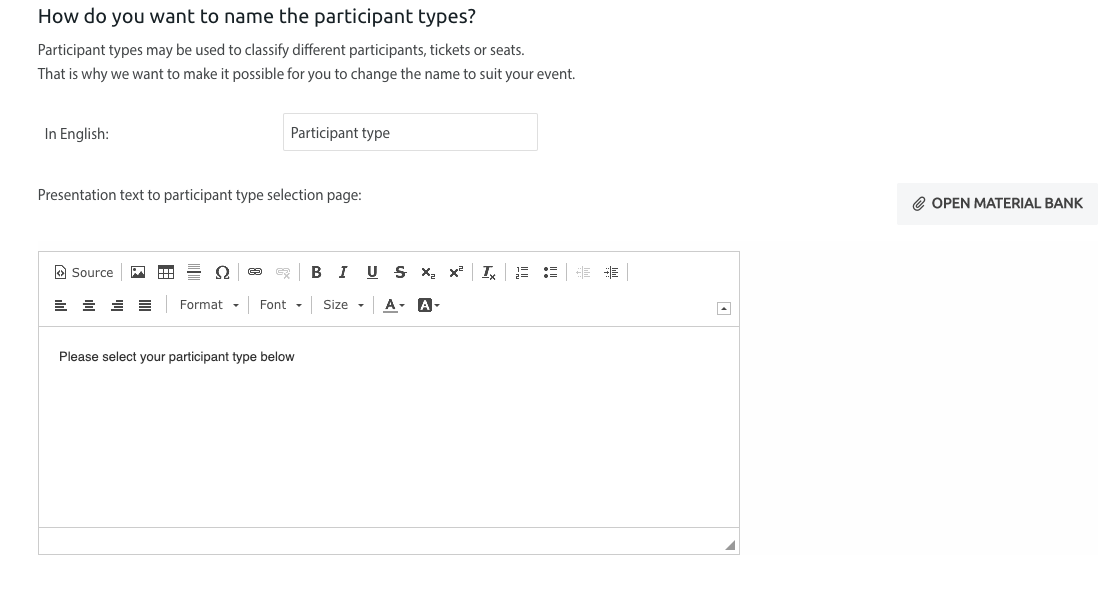Choose a text color
This screenshot has width=1108, height=591.
coord(394,305)
